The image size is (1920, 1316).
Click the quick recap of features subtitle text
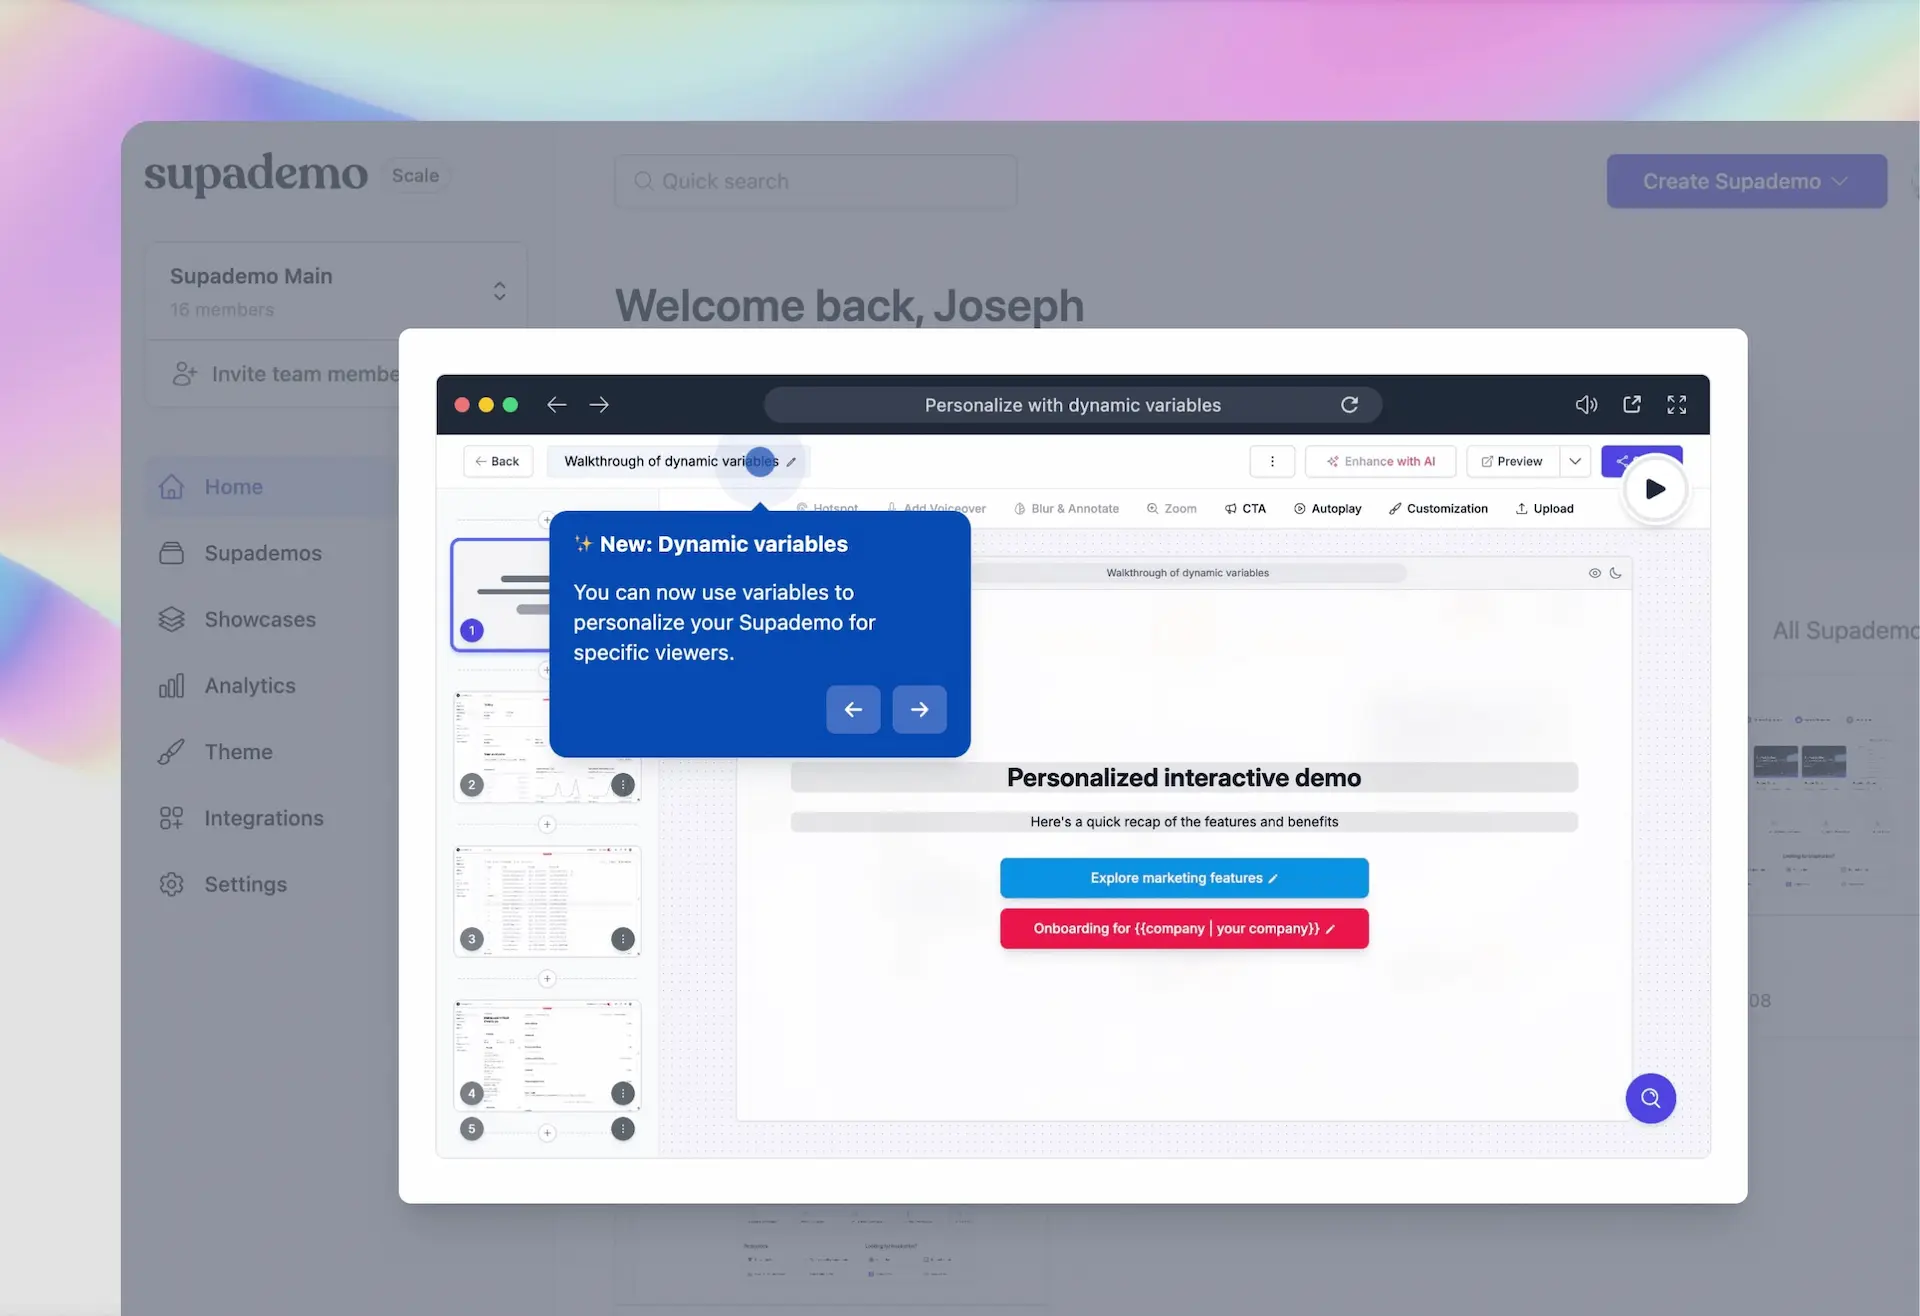point(1184,822)
